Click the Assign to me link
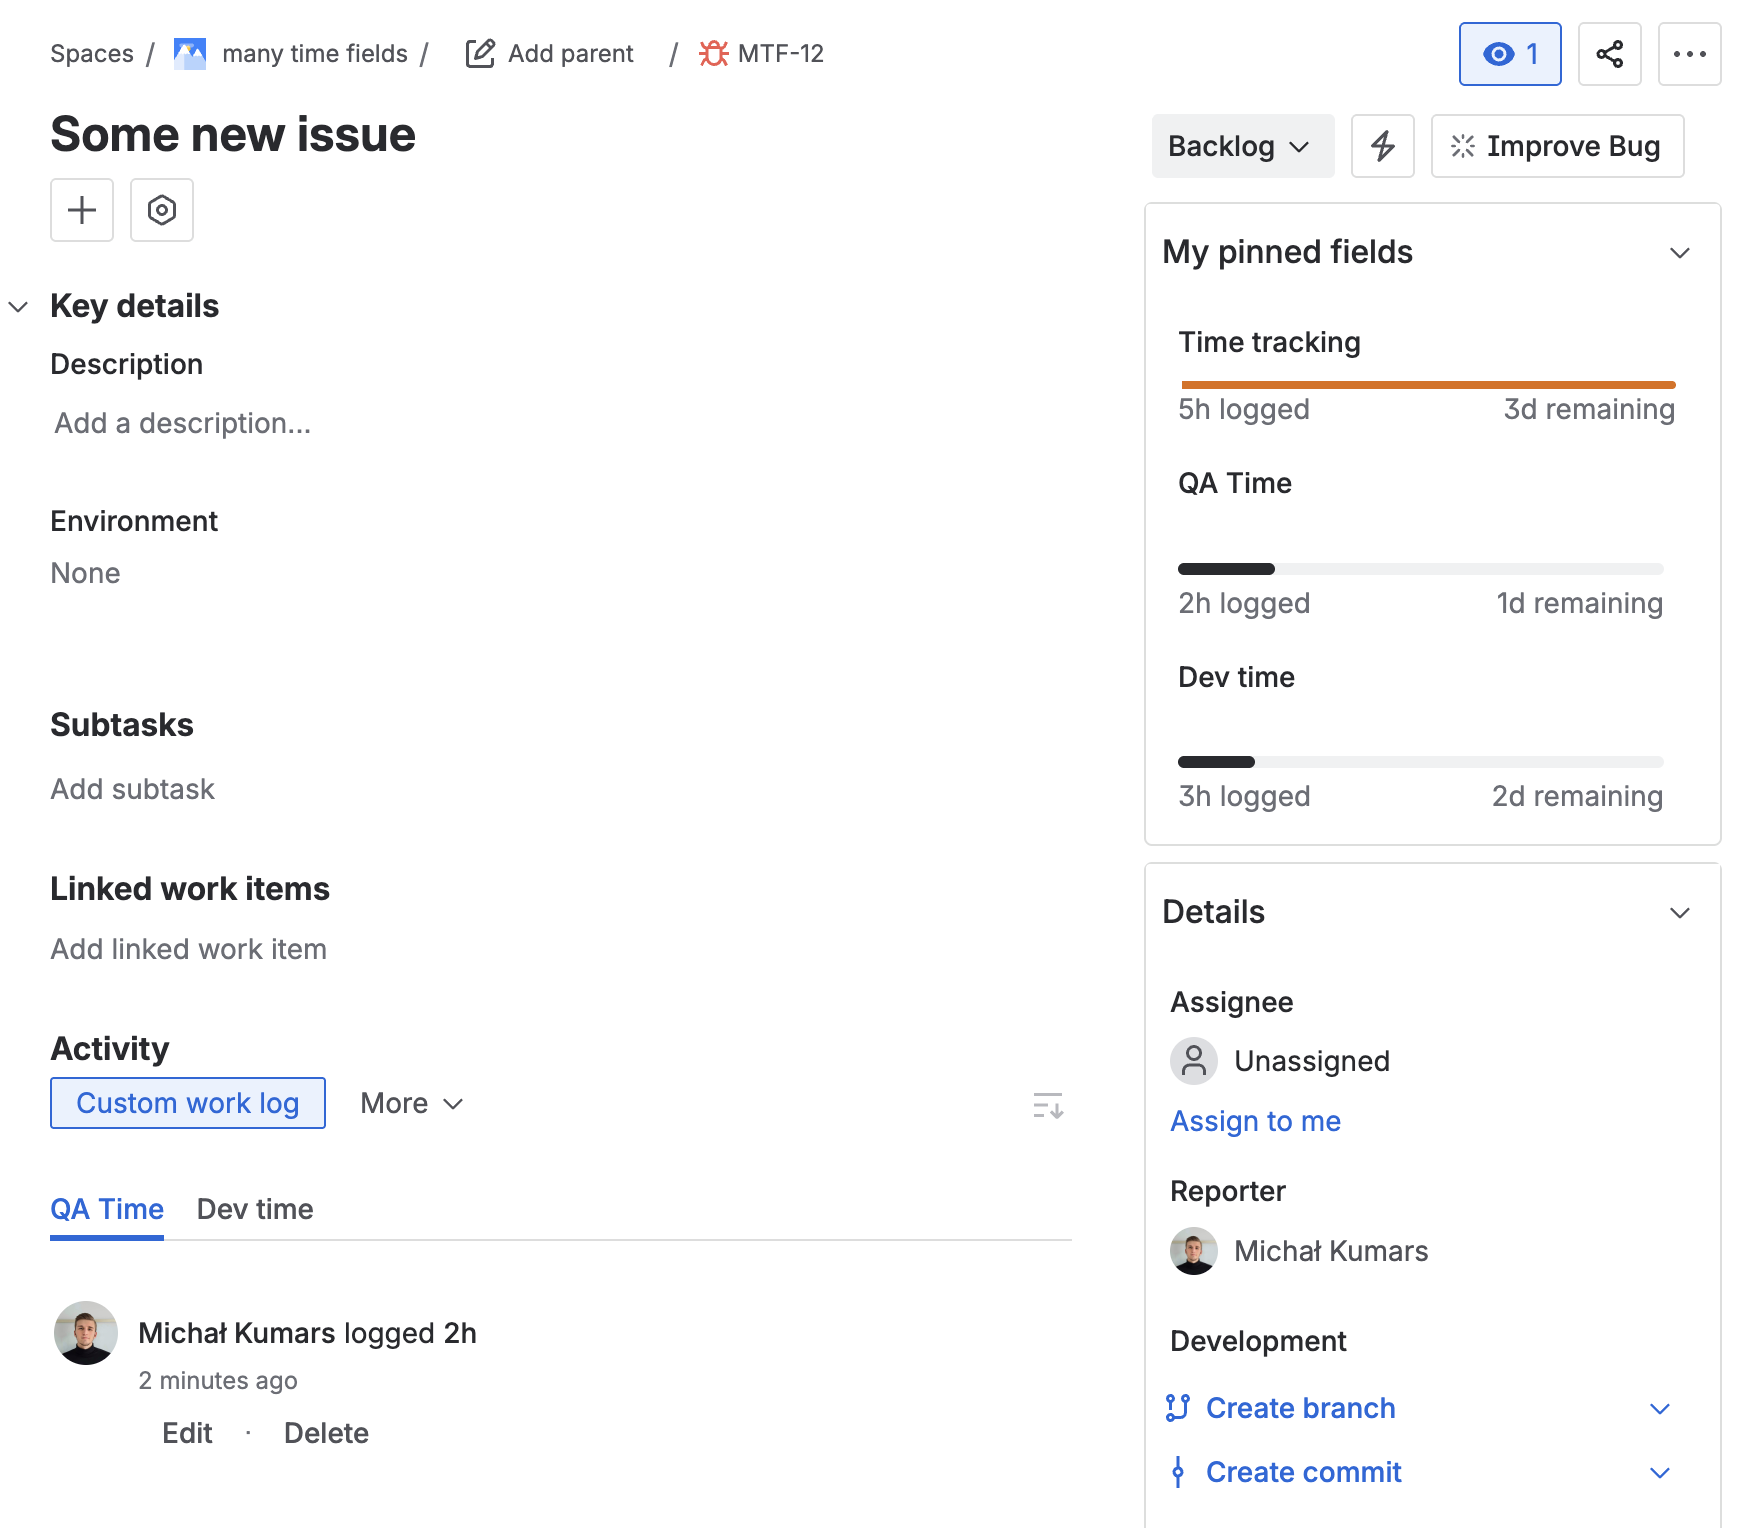The image size is (1754, 1528). click(x=1255, y=1121)
